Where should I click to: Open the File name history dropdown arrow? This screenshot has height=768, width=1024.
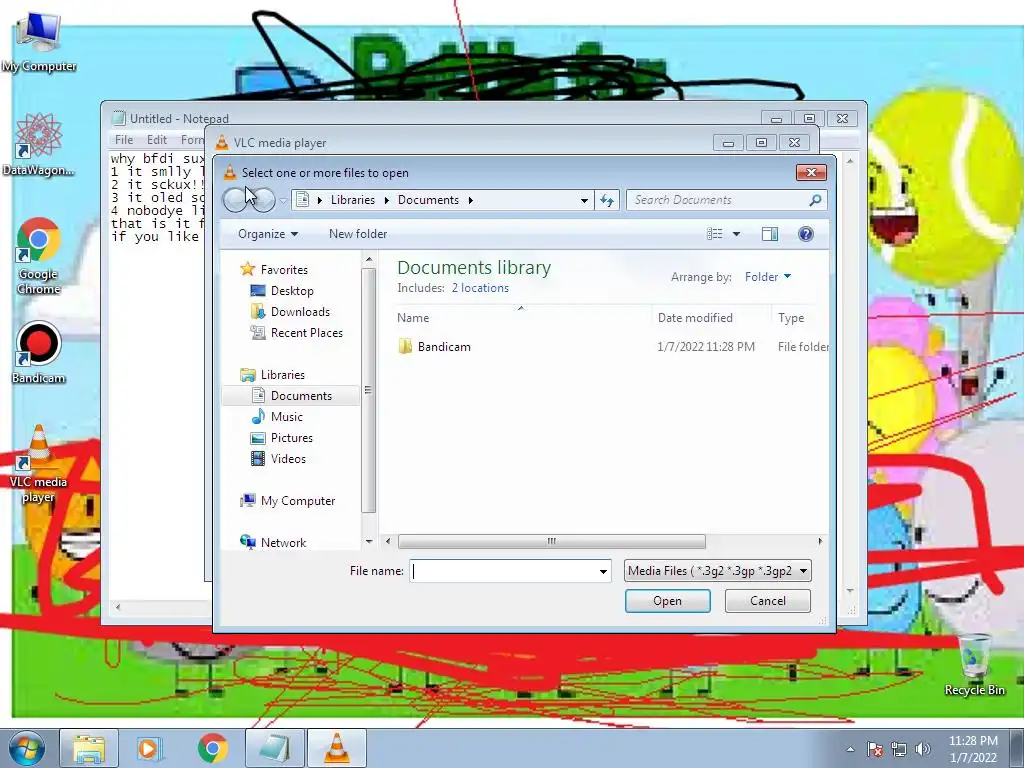coord(603,571)
